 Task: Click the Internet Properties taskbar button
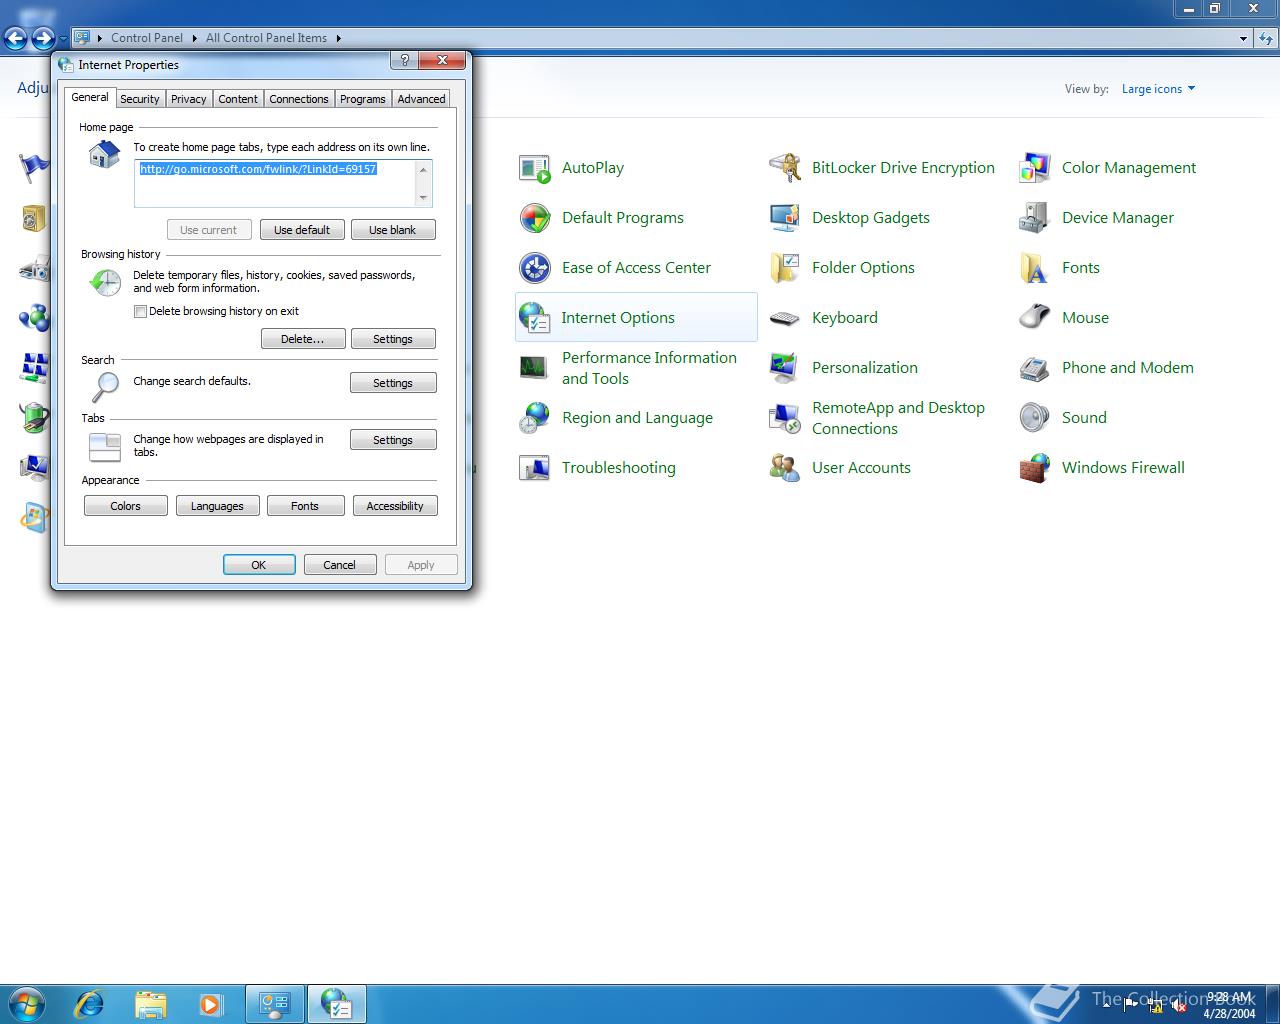pyautogui.click(x=337, y=1004)
